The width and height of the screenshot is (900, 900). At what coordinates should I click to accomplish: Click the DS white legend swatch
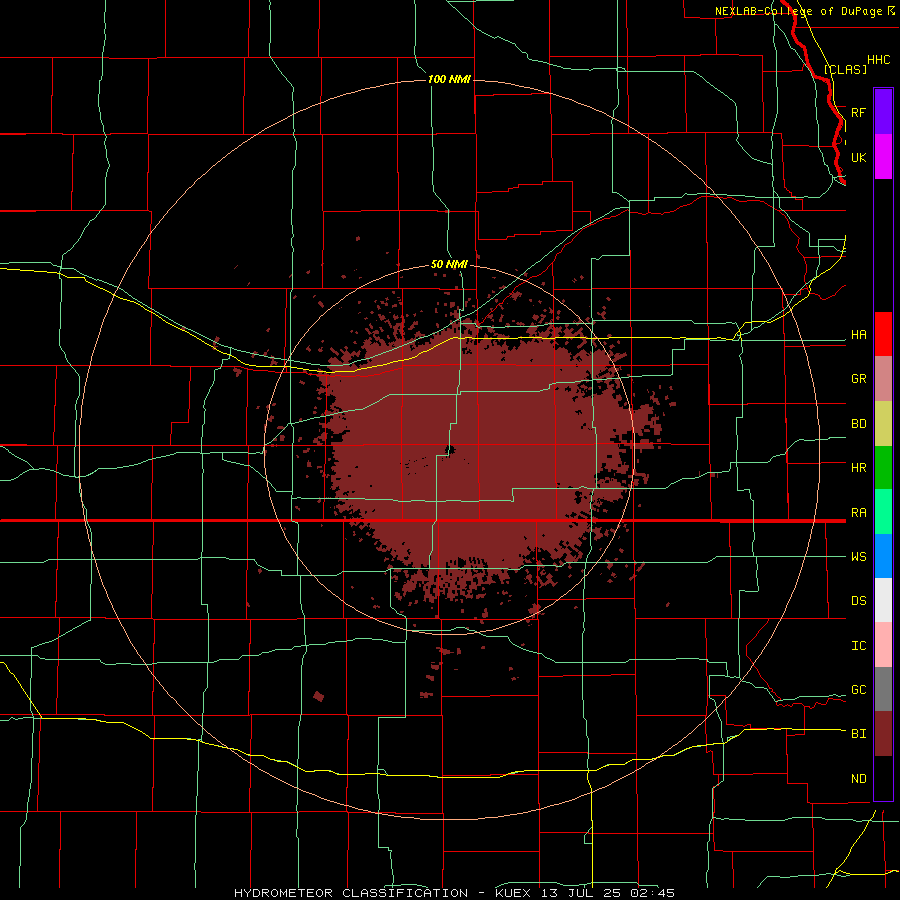click(883, 600)
